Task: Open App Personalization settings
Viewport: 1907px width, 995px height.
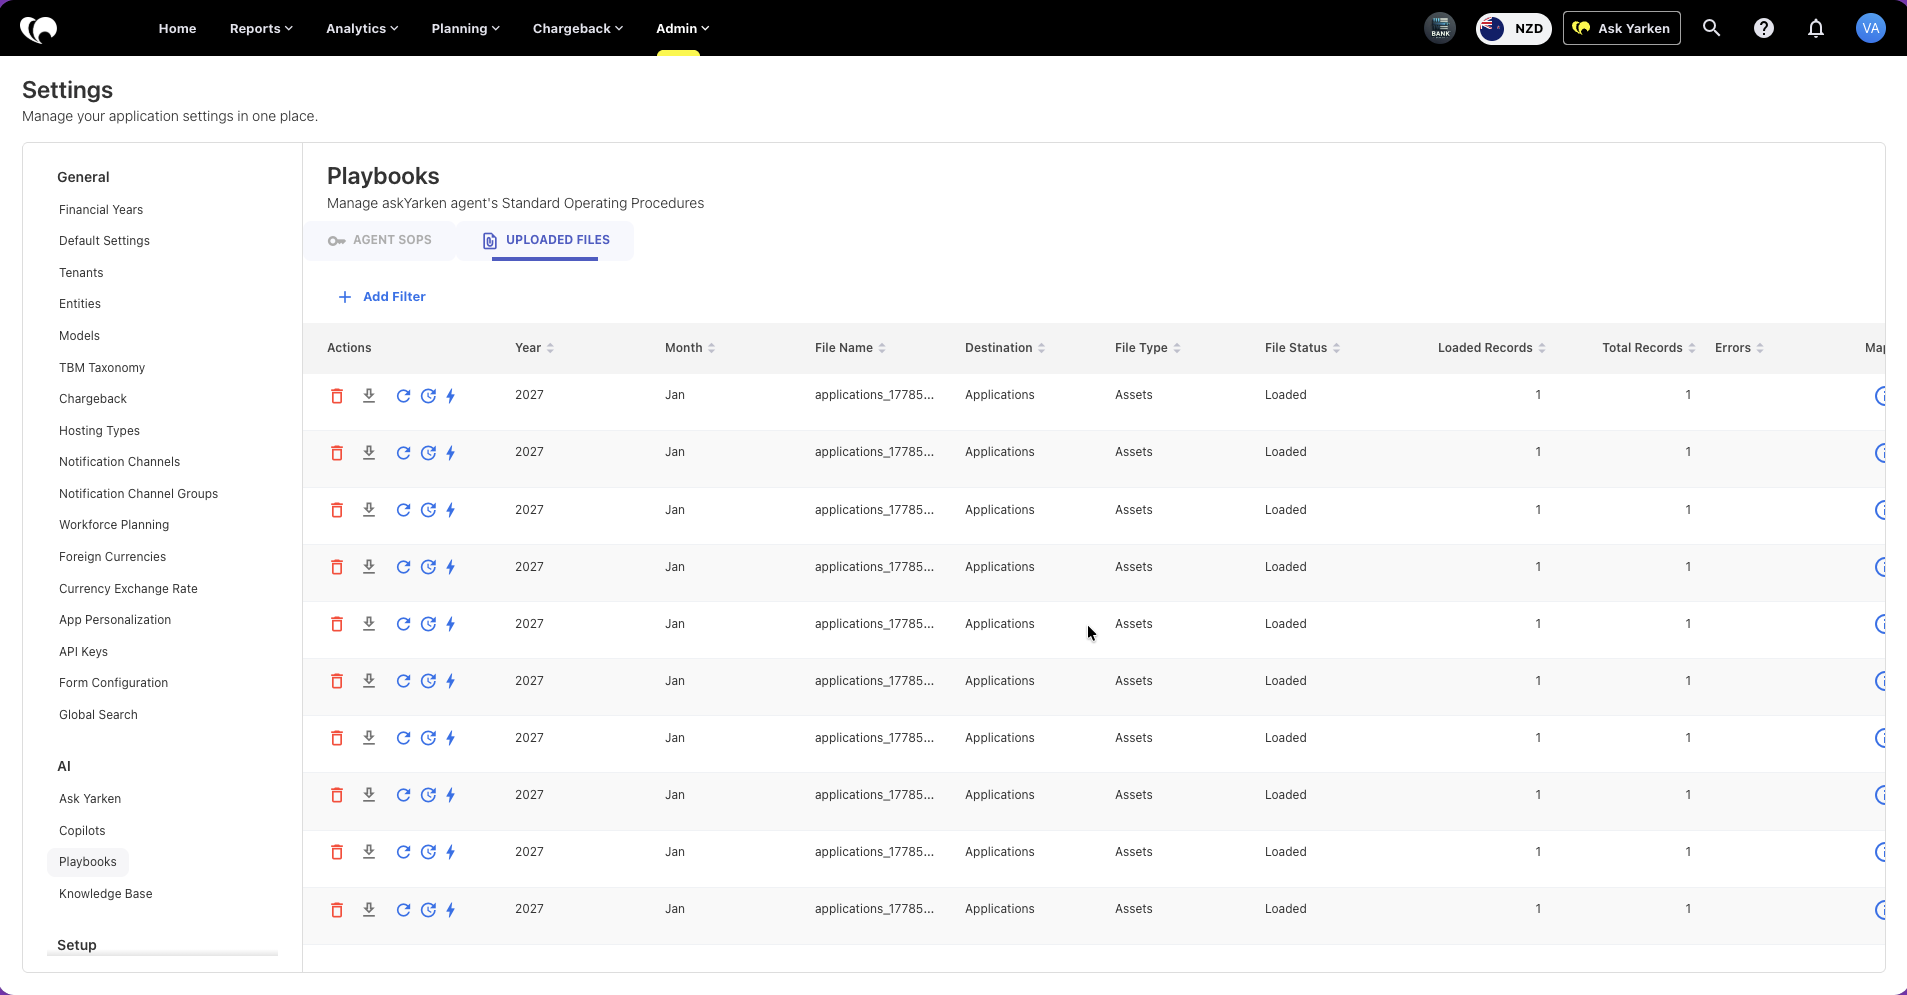Action: 115,620
